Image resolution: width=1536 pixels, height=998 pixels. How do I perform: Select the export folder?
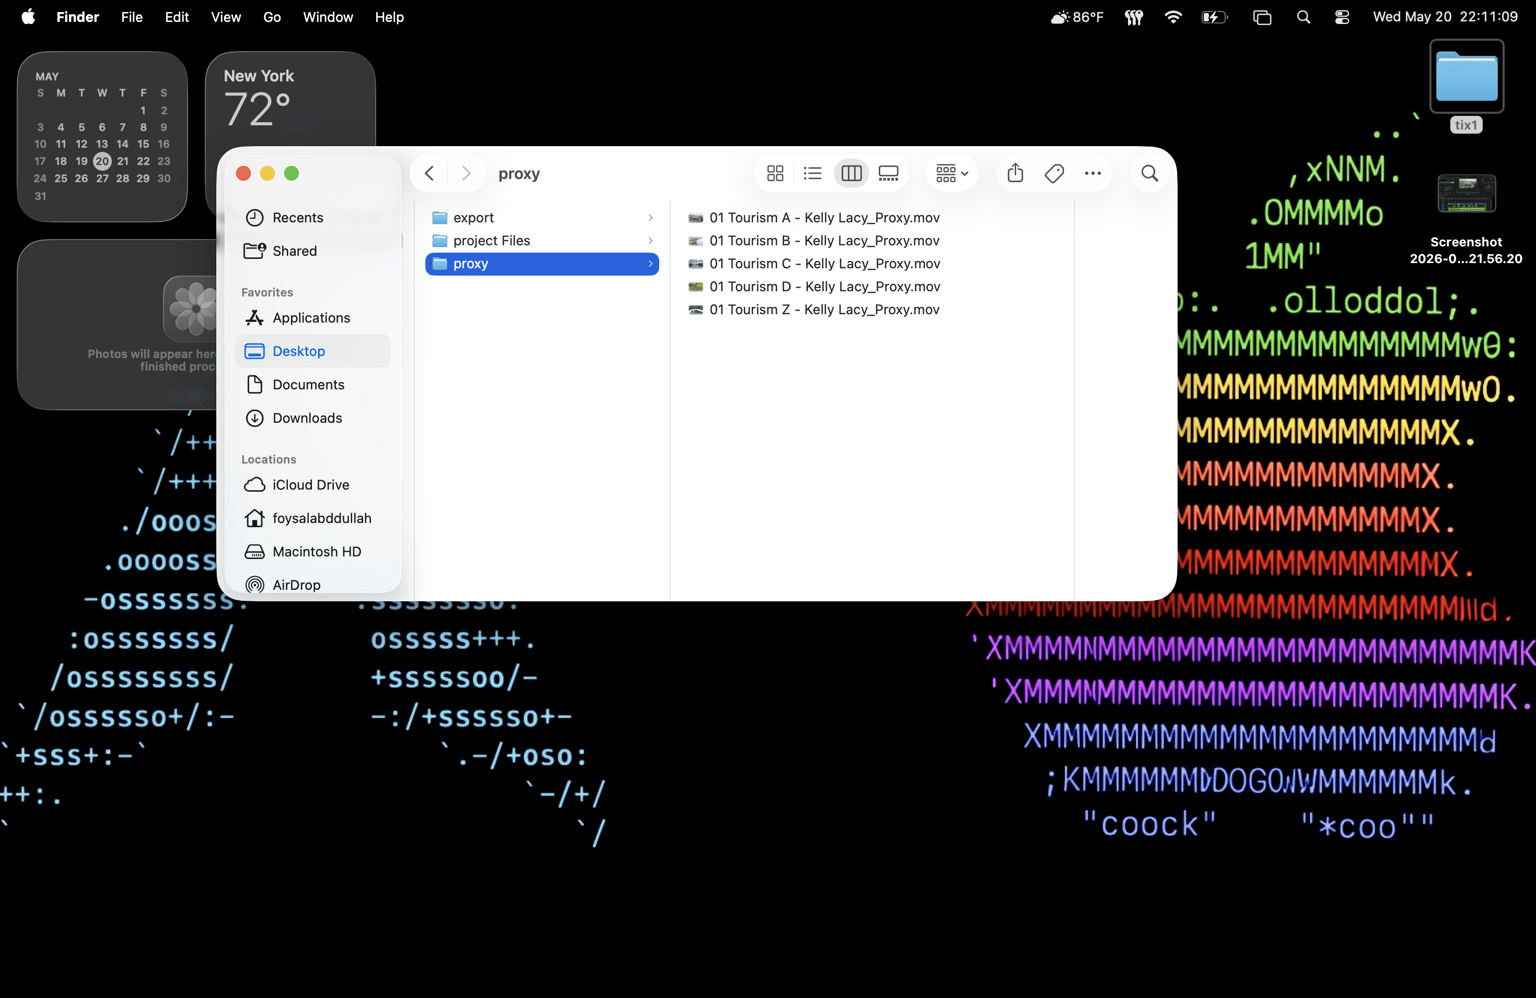tap(542, 217)
